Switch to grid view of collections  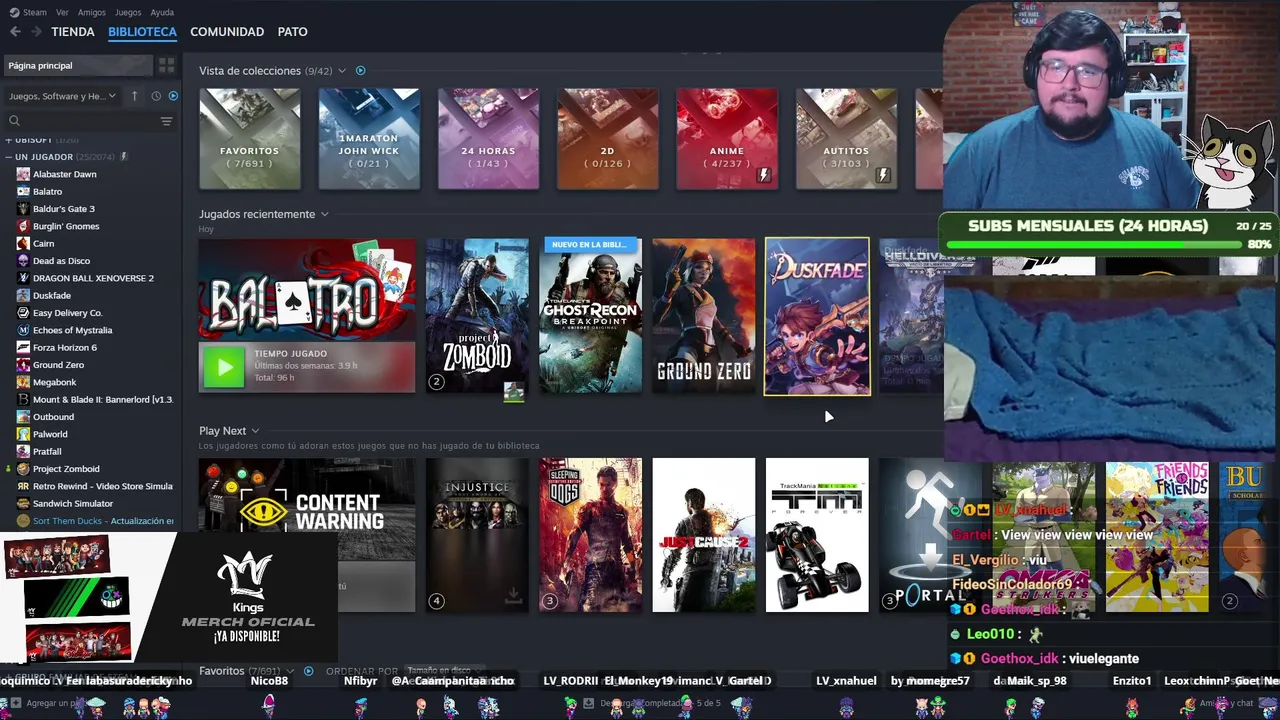tap(166, 65)
